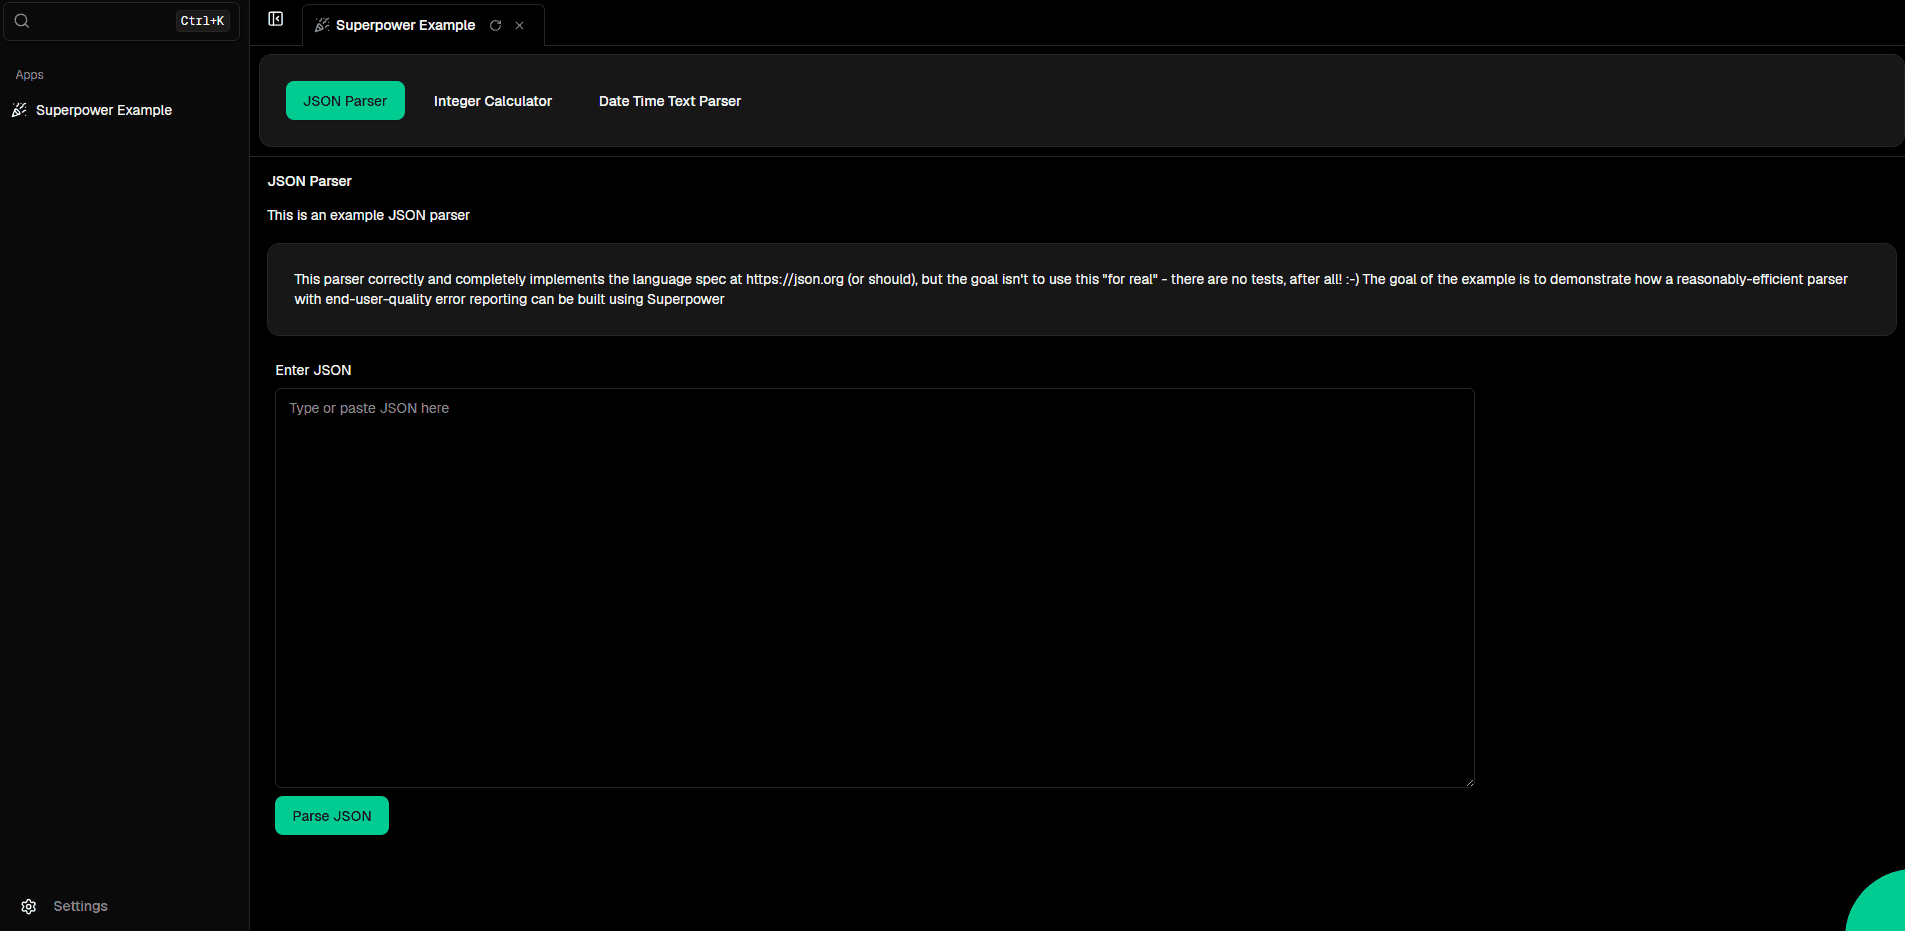Click the search magnifier icon

pyautogui.click(x=22, y=21)
